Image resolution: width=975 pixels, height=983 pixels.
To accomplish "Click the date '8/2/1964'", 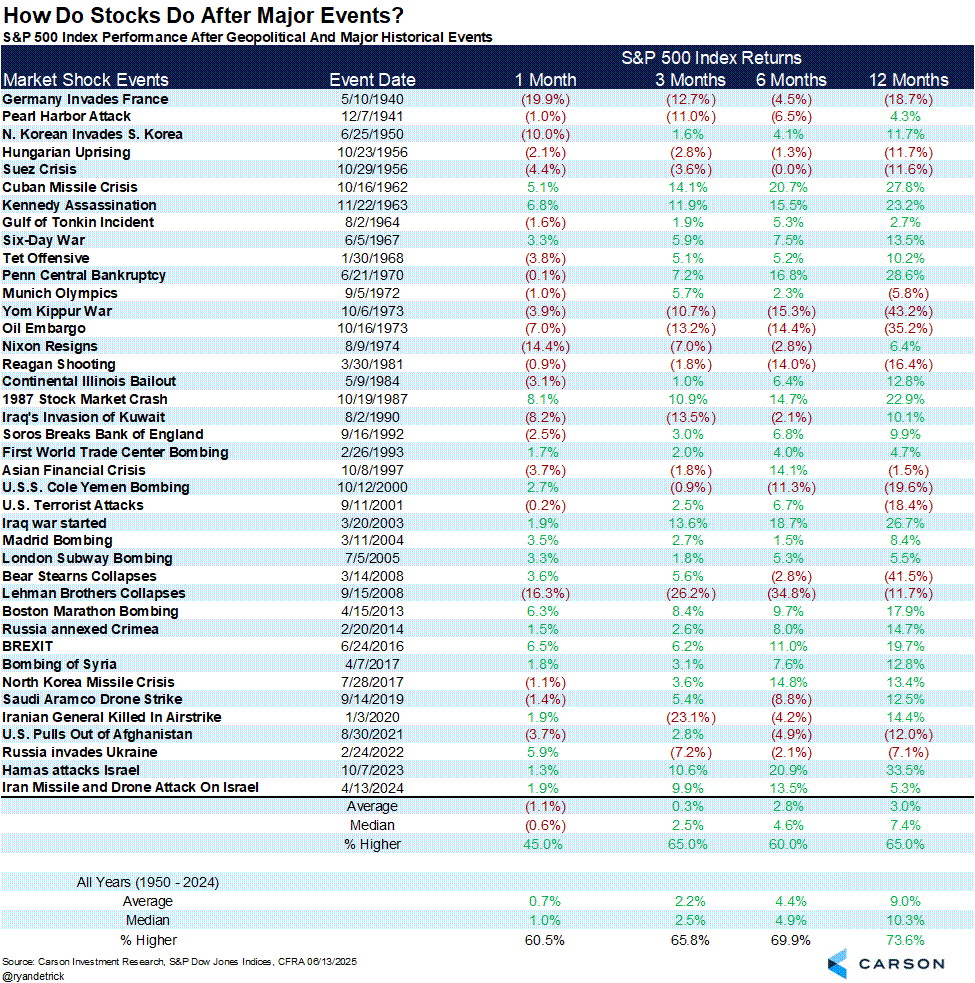I will 372,223.
